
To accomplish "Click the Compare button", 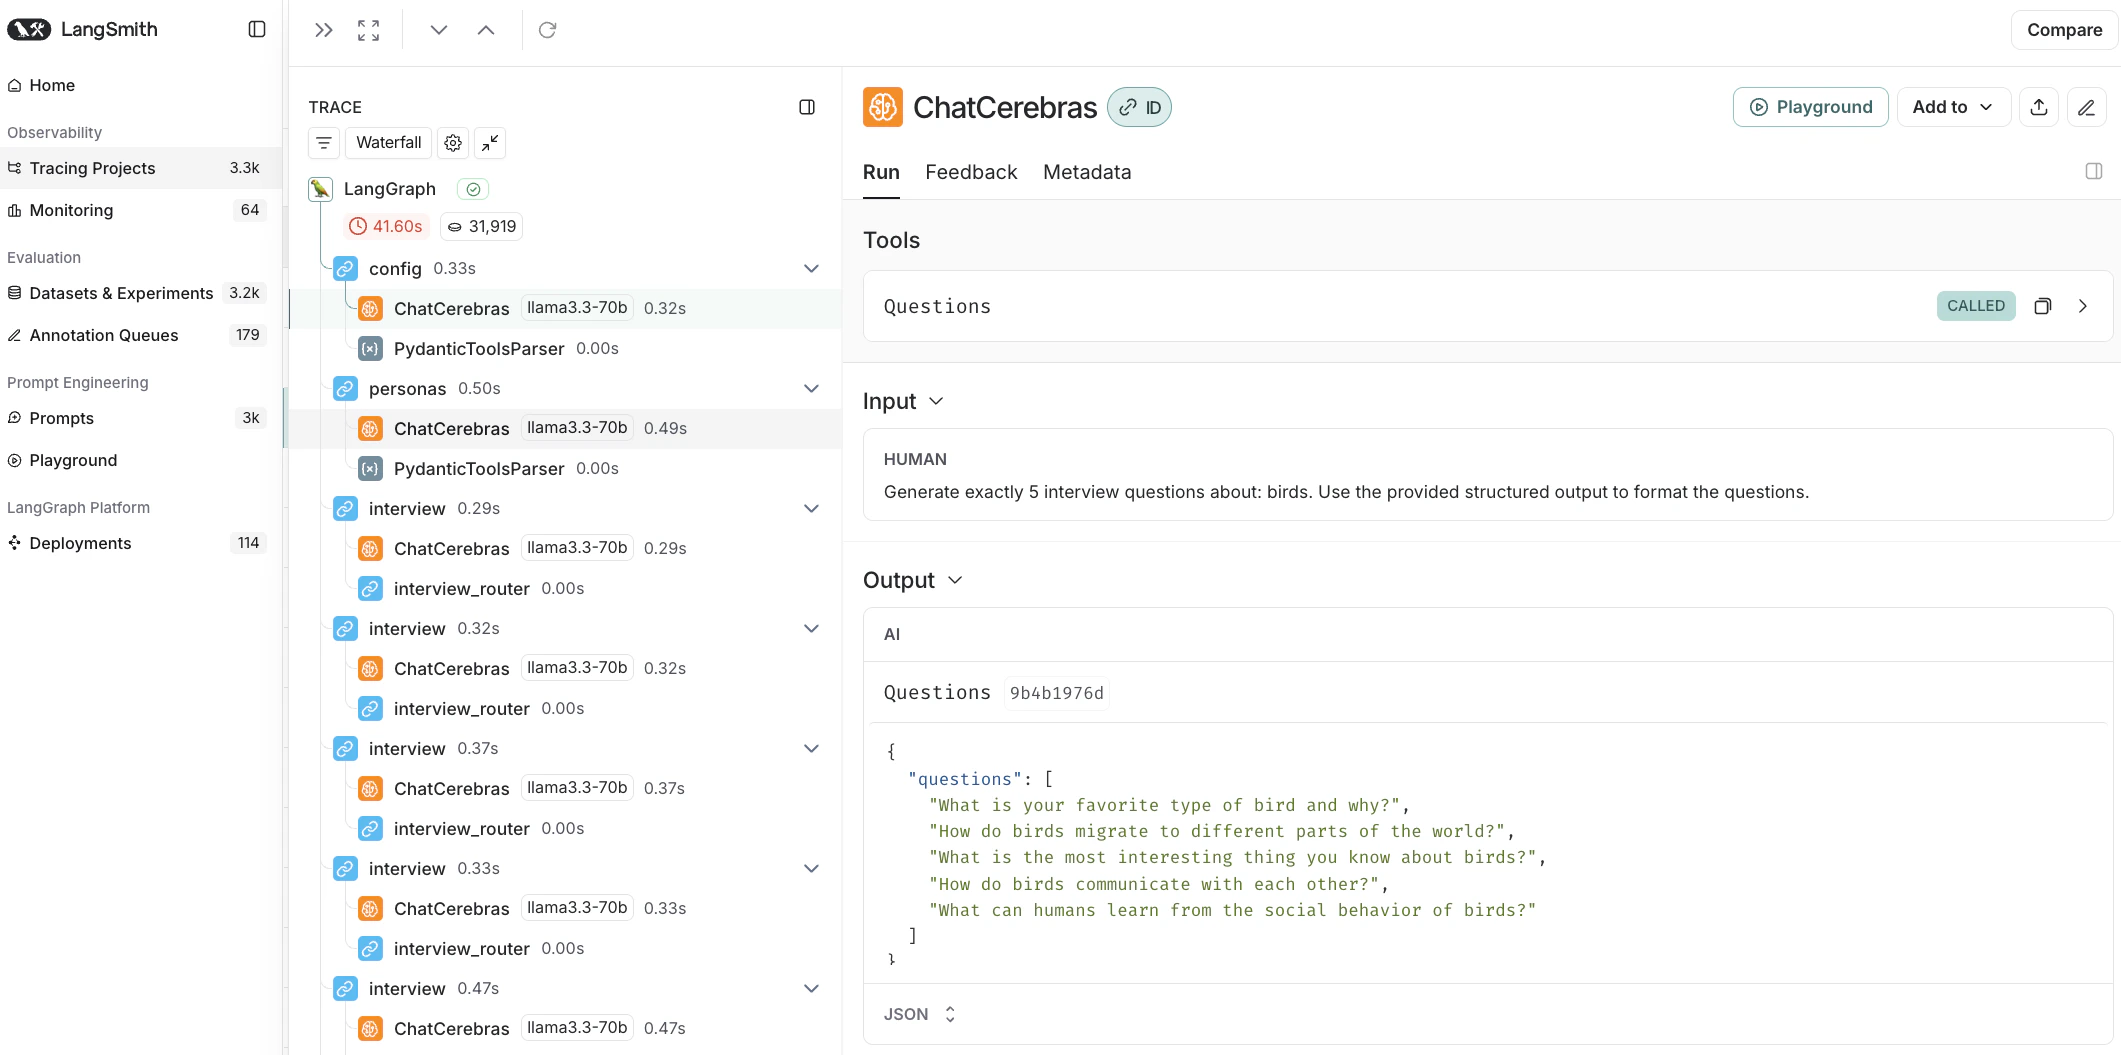I will pos(2064,30).
